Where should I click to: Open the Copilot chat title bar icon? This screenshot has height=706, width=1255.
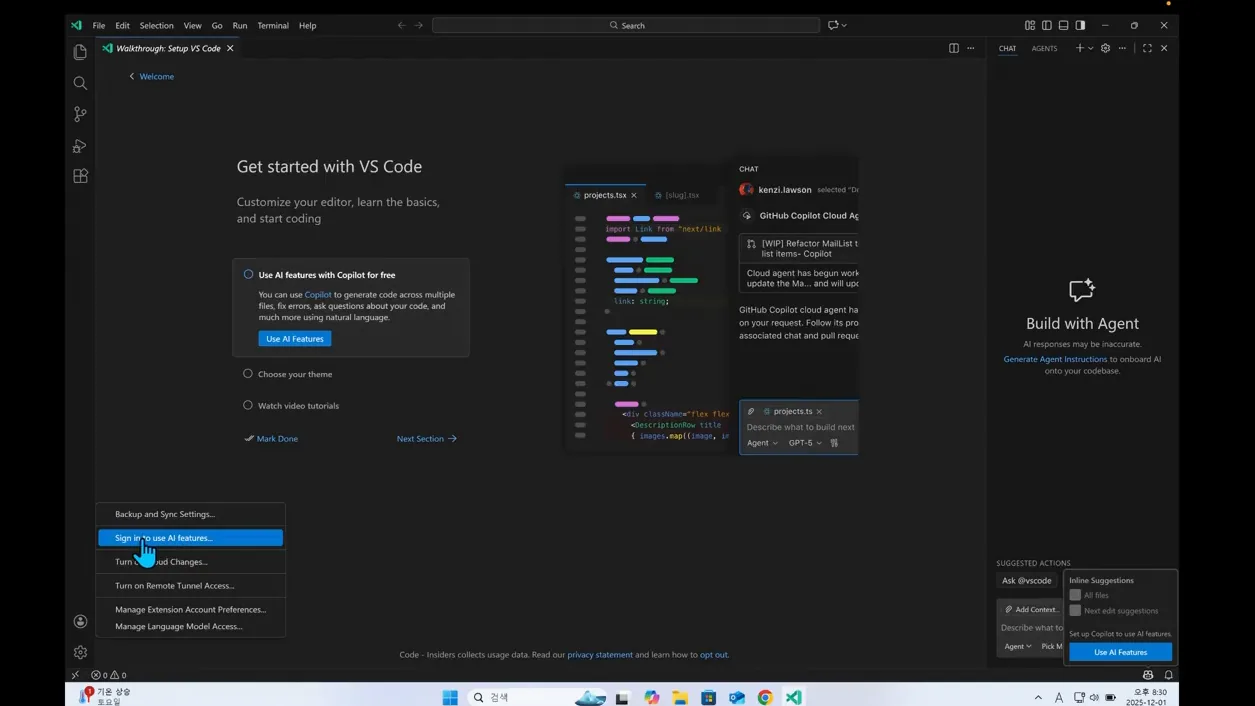coord(832,25)
